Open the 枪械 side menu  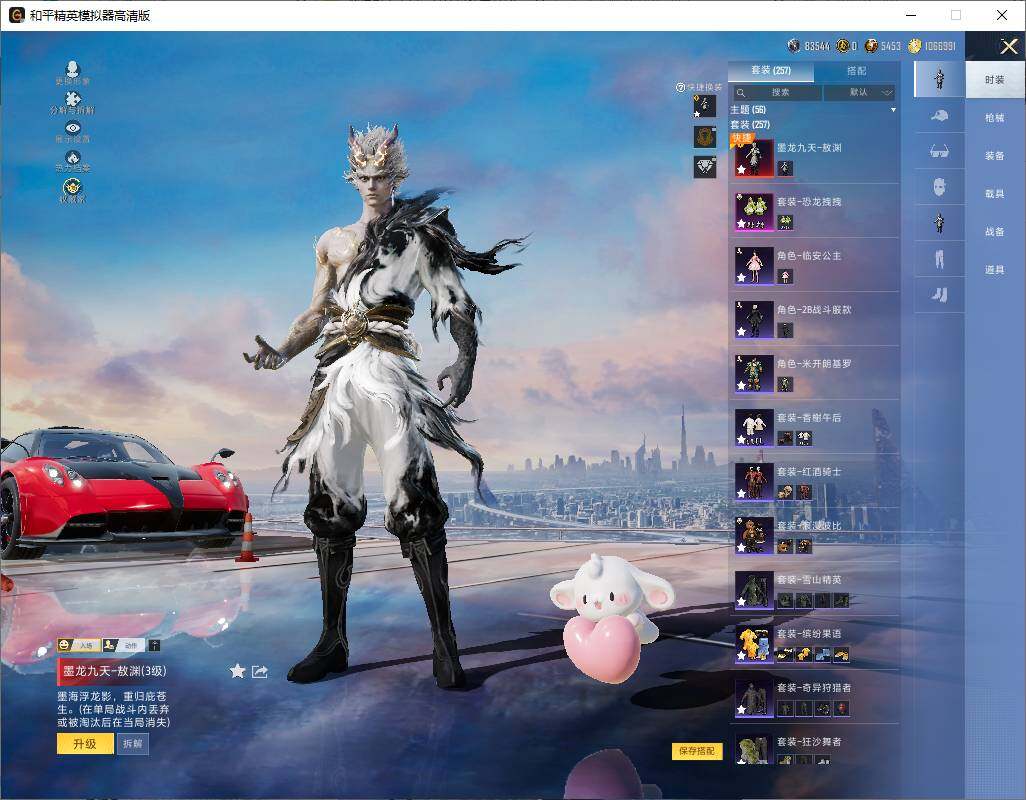[x=995, y=118]
